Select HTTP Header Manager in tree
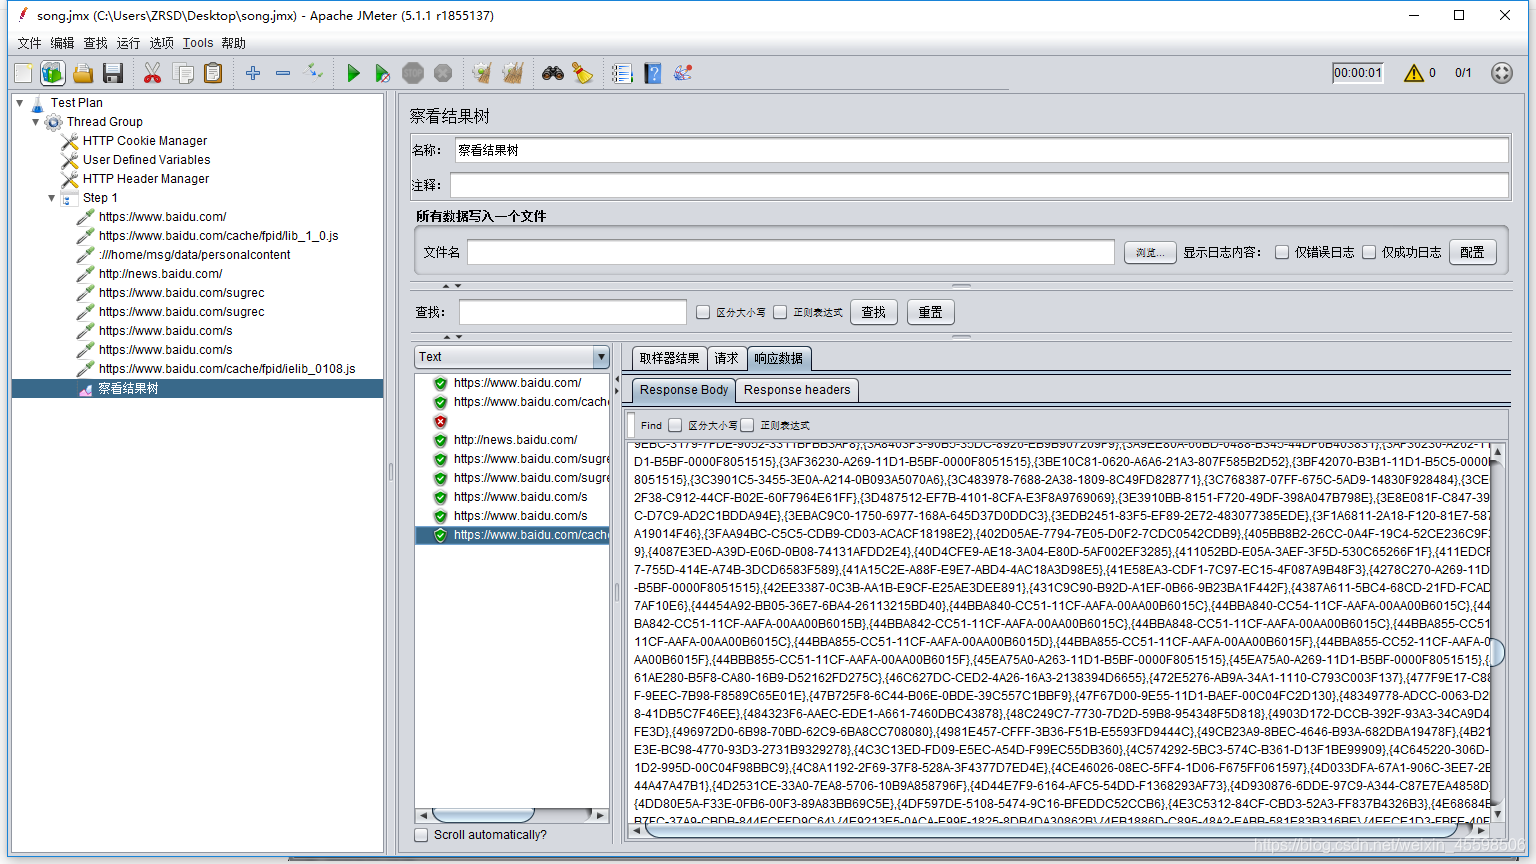Viewport: 1536px width, 864px height. pos(146,179)
